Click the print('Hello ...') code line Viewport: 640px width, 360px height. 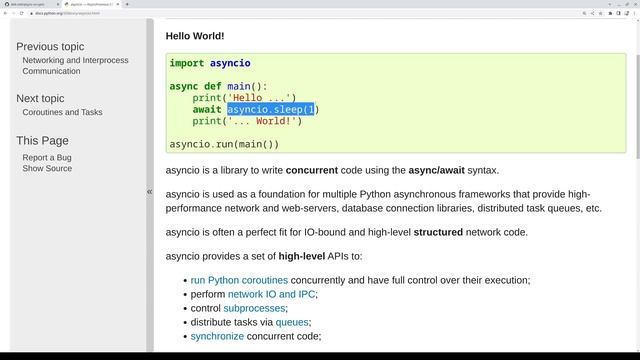[244, 98]
